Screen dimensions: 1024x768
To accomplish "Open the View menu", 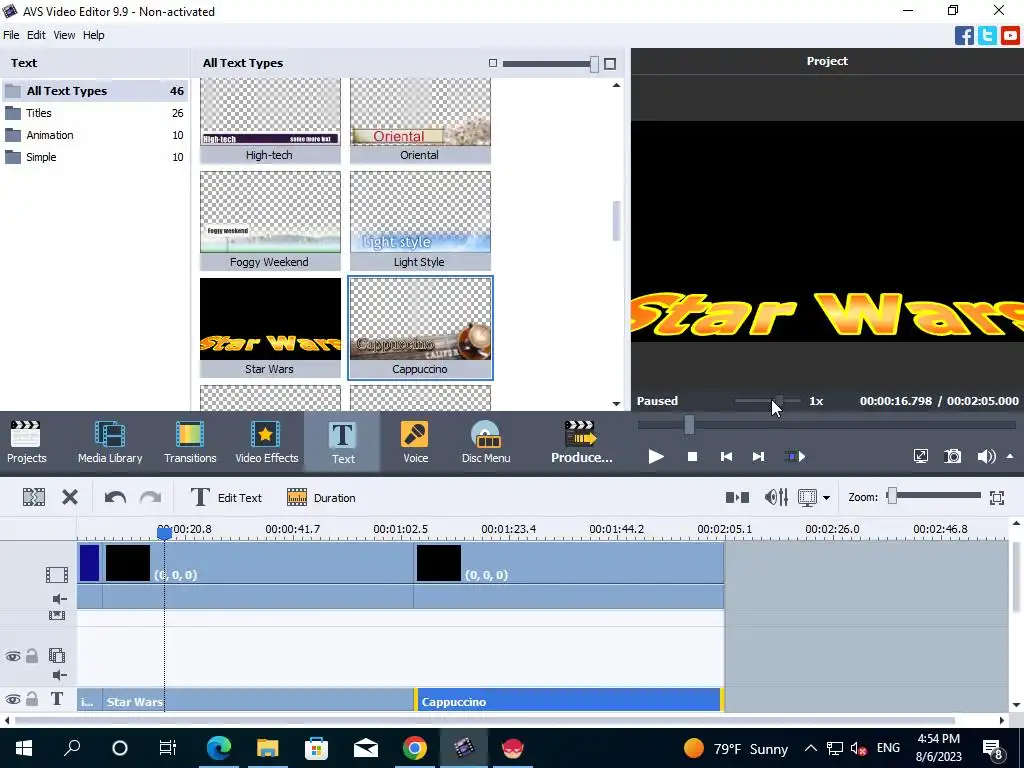I will click(x=64, y=35).
